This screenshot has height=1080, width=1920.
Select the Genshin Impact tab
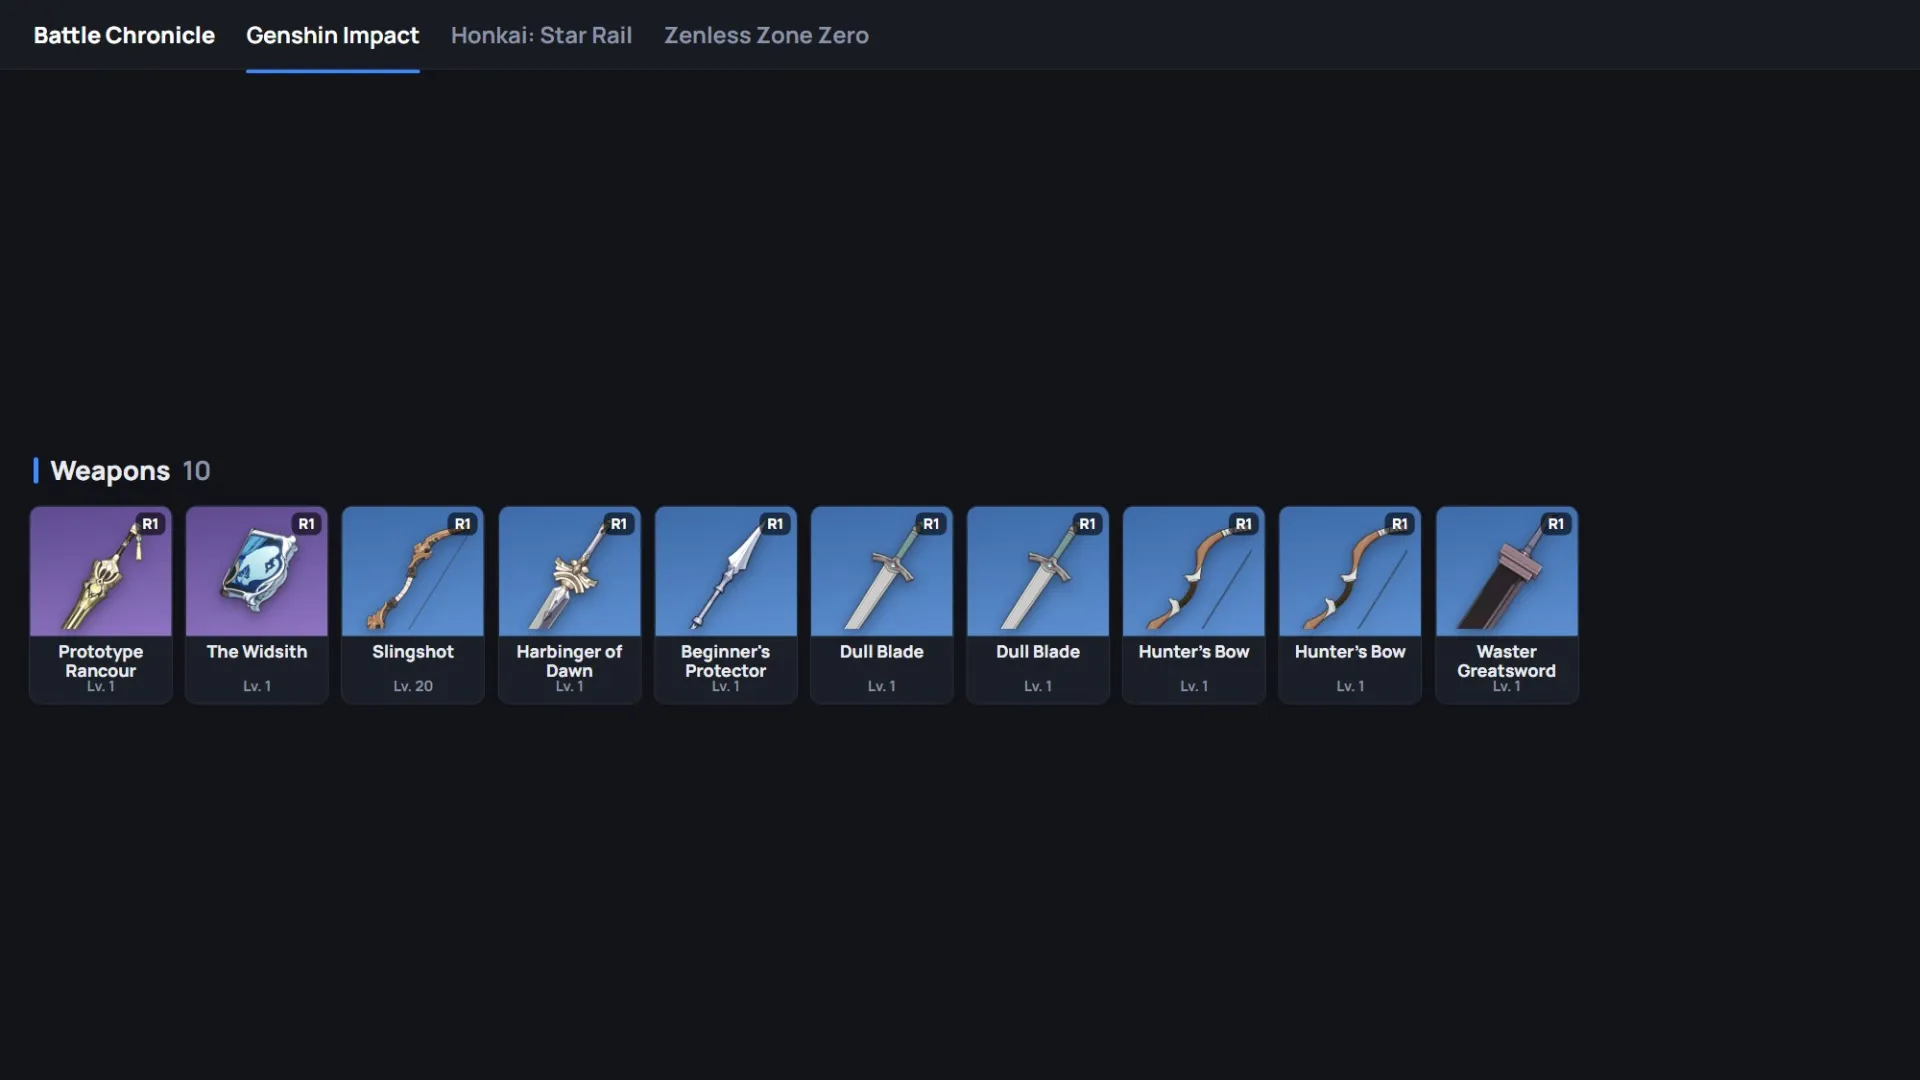click(x=332, y=35)
